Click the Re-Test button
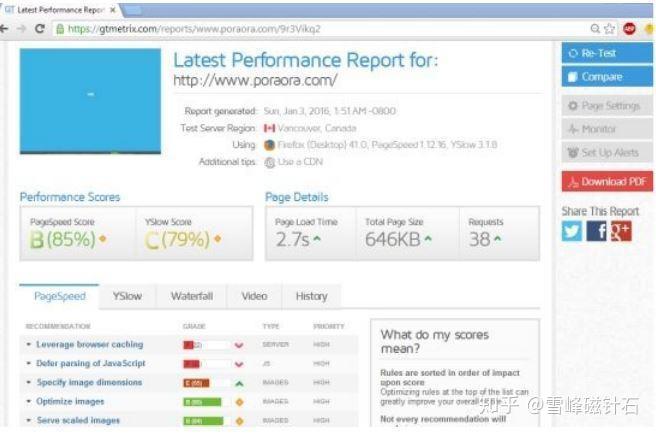 click(x=607, y=53)
